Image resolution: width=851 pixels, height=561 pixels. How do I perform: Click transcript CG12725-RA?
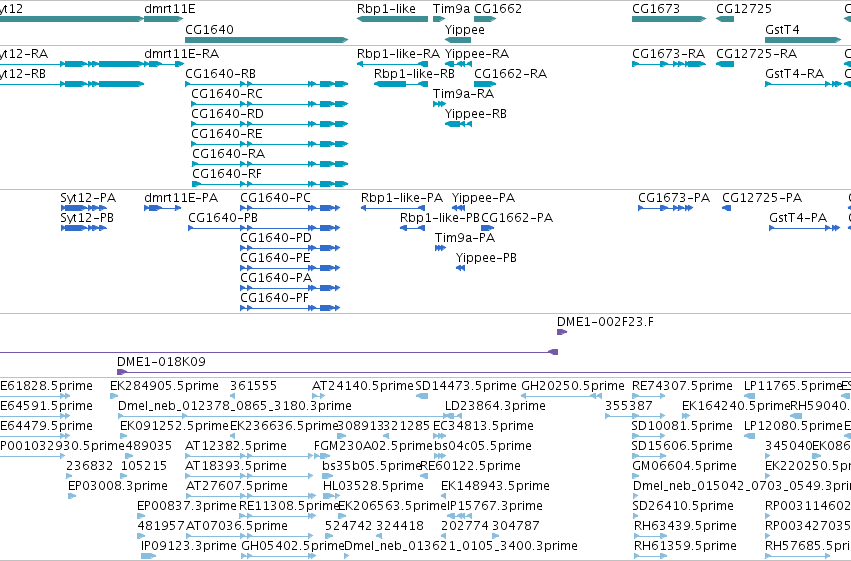click(x=756, y=54)
